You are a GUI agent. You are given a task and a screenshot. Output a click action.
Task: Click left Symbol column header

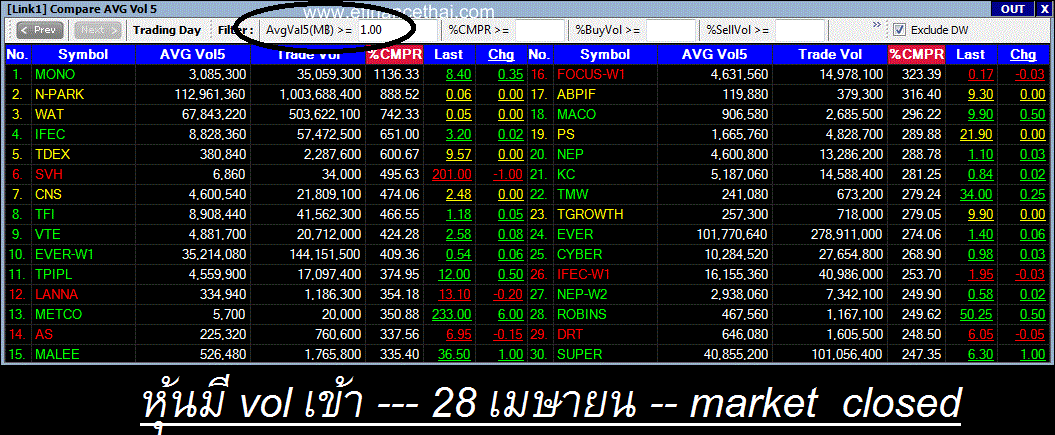point(83,54)
